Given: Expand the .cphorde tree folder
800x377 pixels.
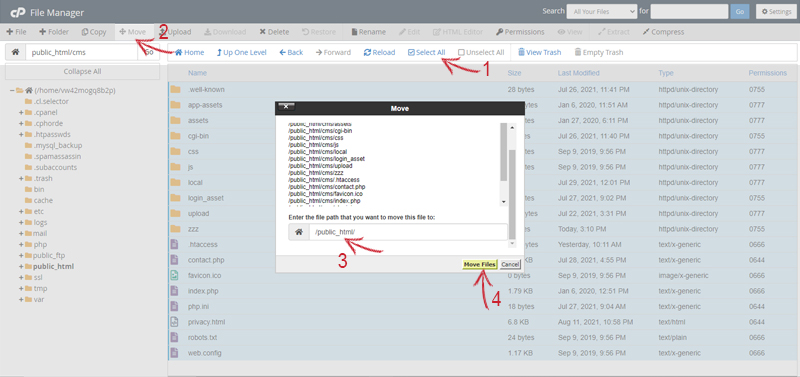Looking at the screenshot, I should pos(21,123).
